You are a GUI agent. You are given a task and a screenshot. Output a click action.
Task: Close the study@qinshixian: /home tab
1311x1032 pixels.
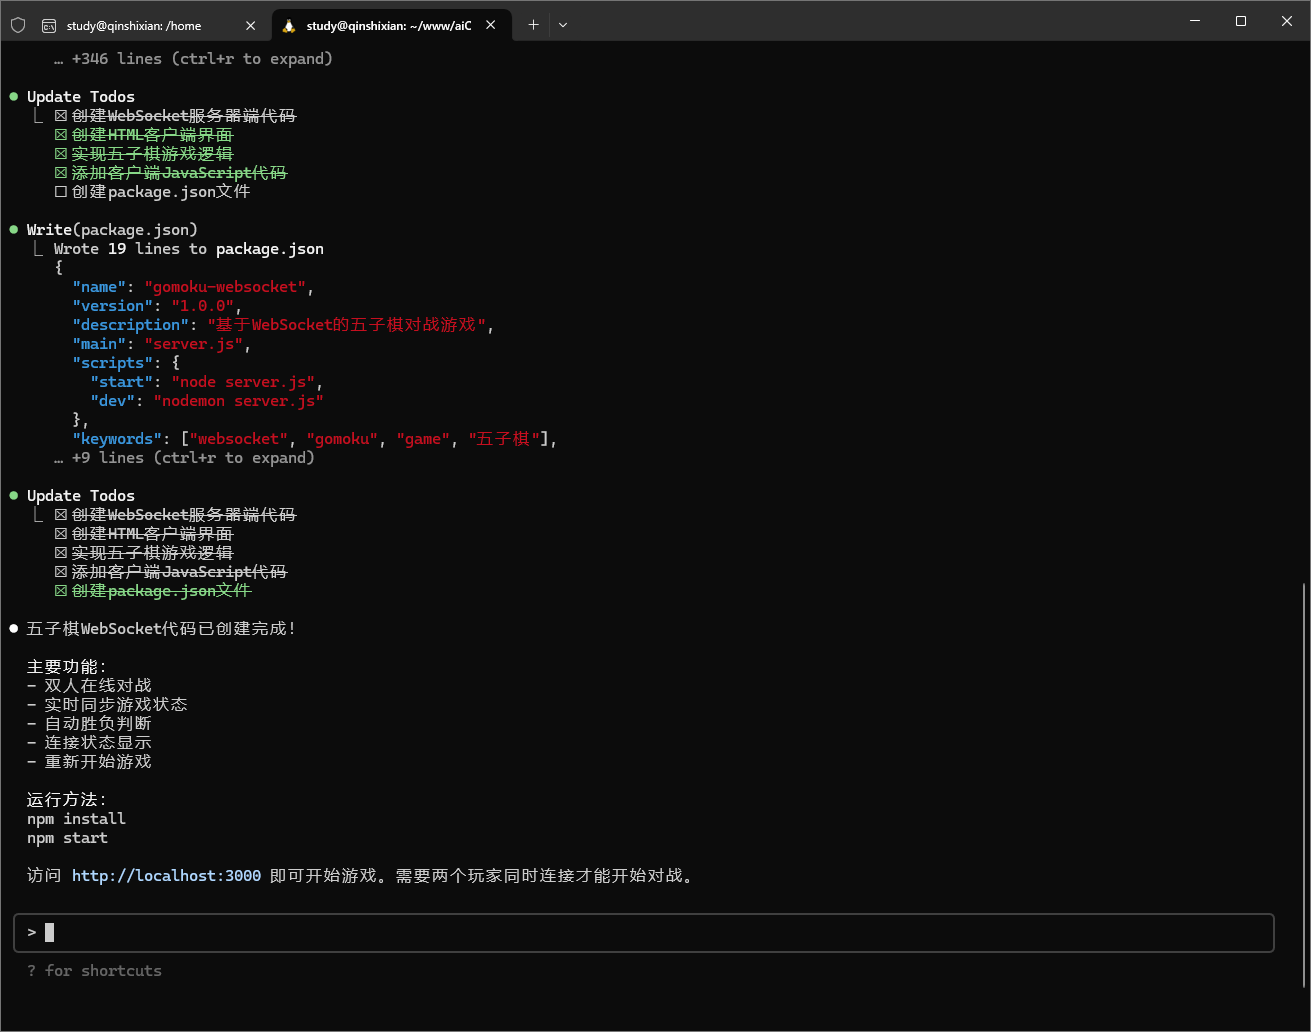251,26
